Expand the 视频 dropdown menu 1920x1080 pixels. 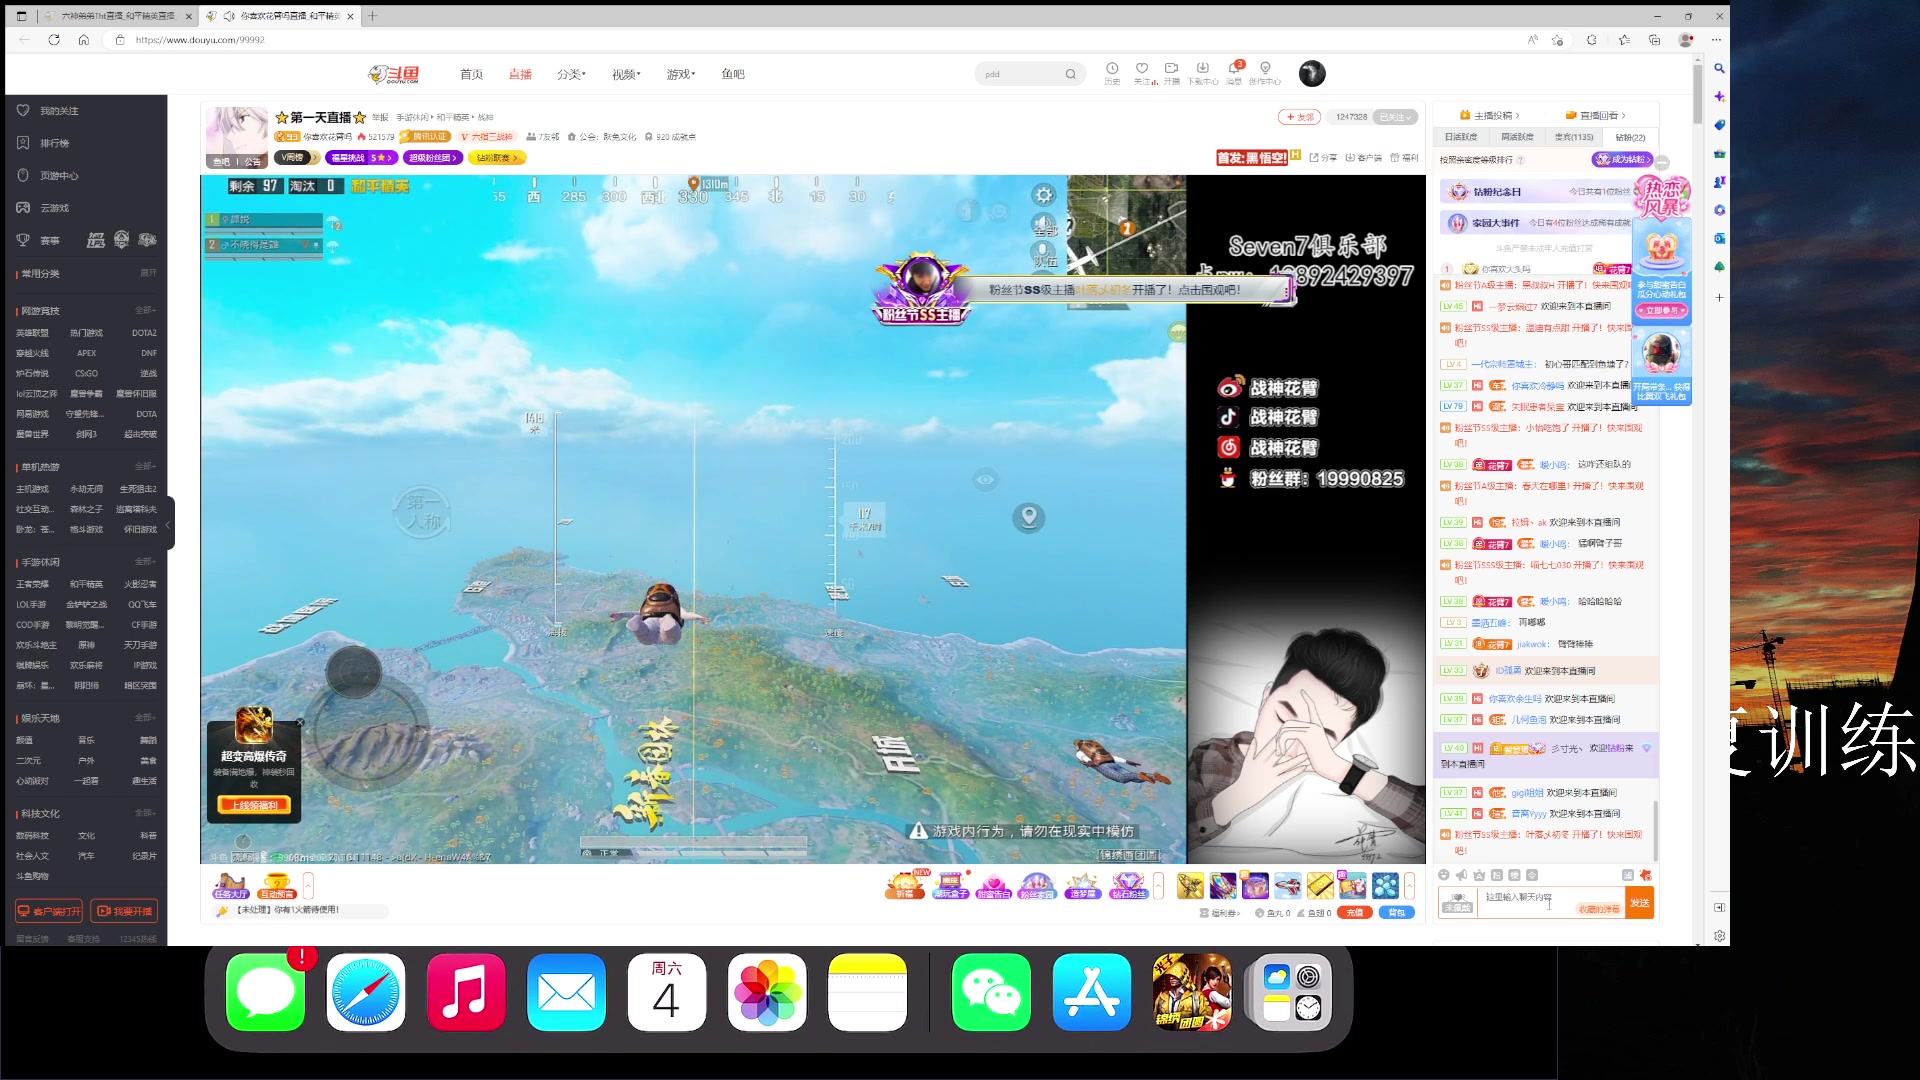pos(626,74)
